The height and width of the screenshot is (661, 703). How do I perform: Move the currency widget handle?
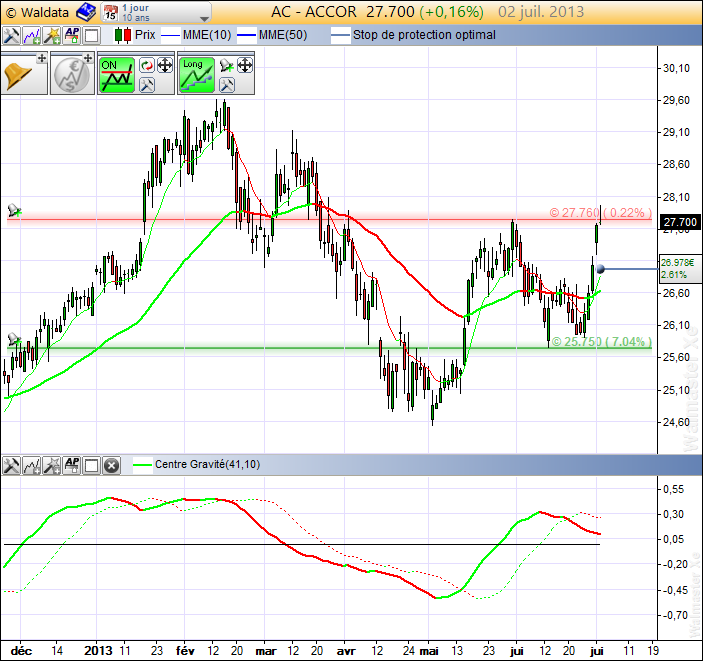pyautogui.click(x=88, y=58)
